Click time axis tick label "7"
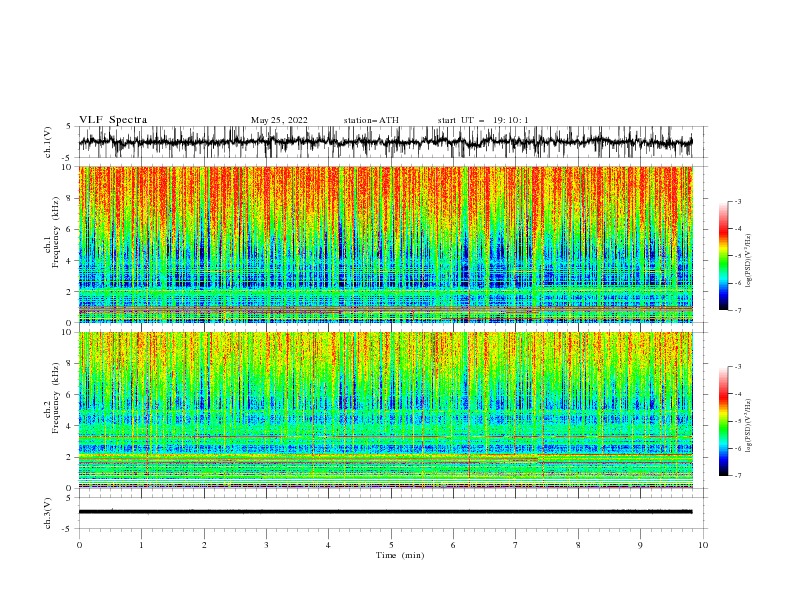Image resolution: width=792 pixels, height=612 pixels. coord(516,545)
